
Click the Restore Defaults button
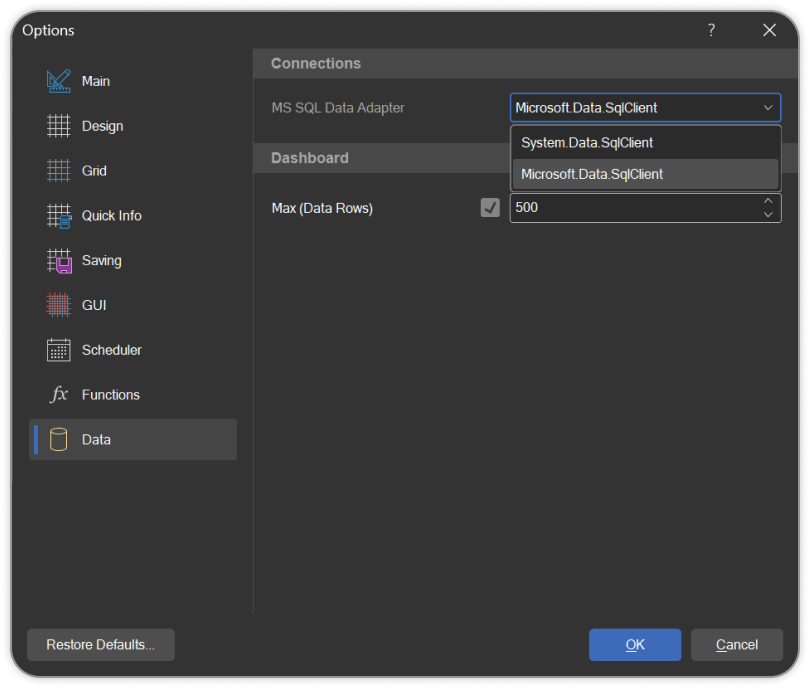click(101, 645)
